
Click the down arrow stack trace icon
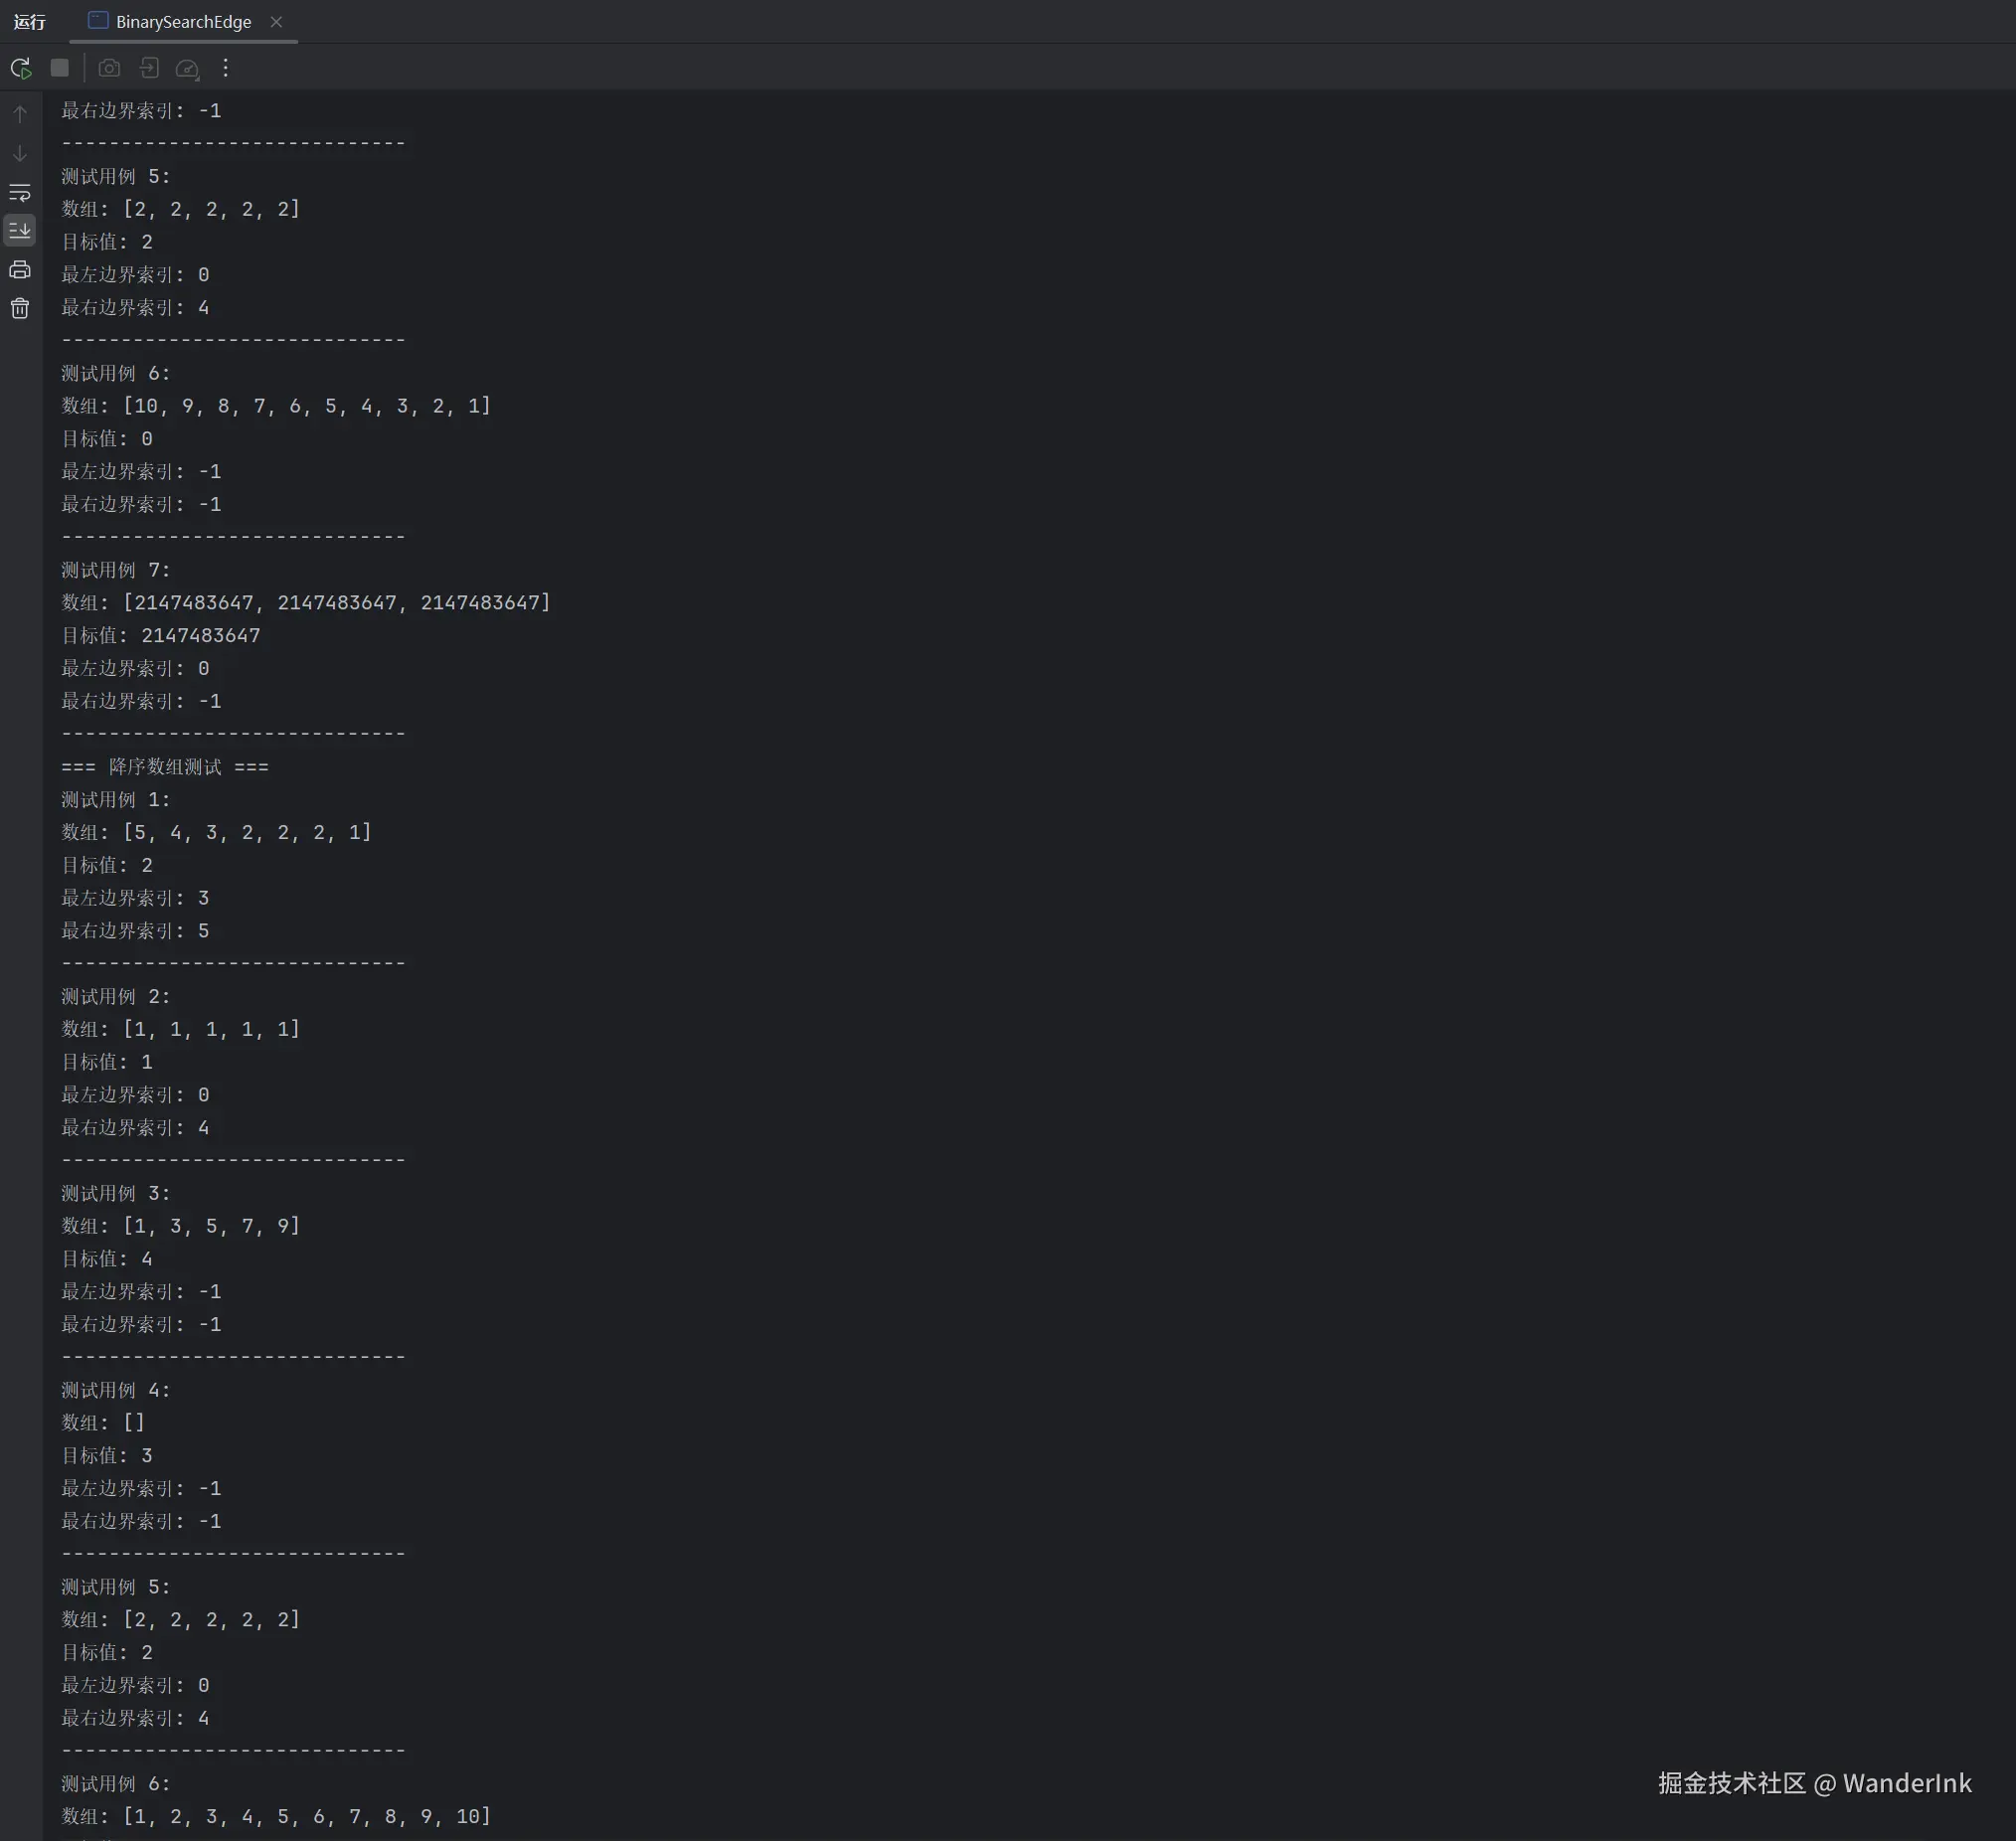click(20, 153)
